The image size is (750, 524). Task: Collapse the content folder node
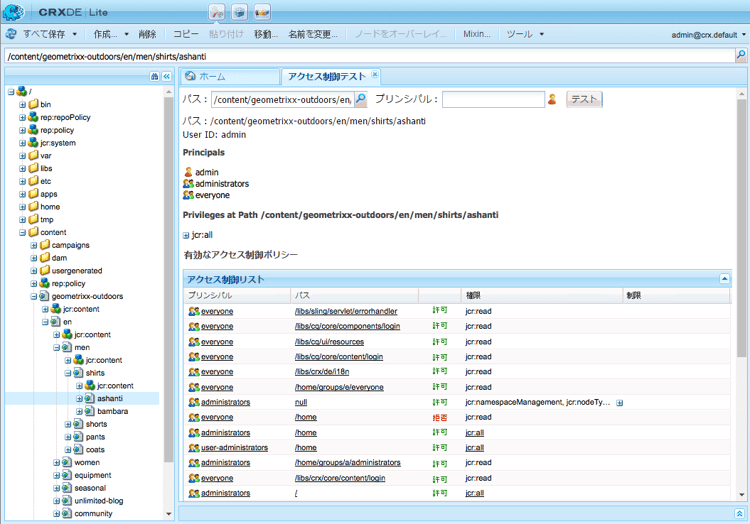click(x=22, y=232)
